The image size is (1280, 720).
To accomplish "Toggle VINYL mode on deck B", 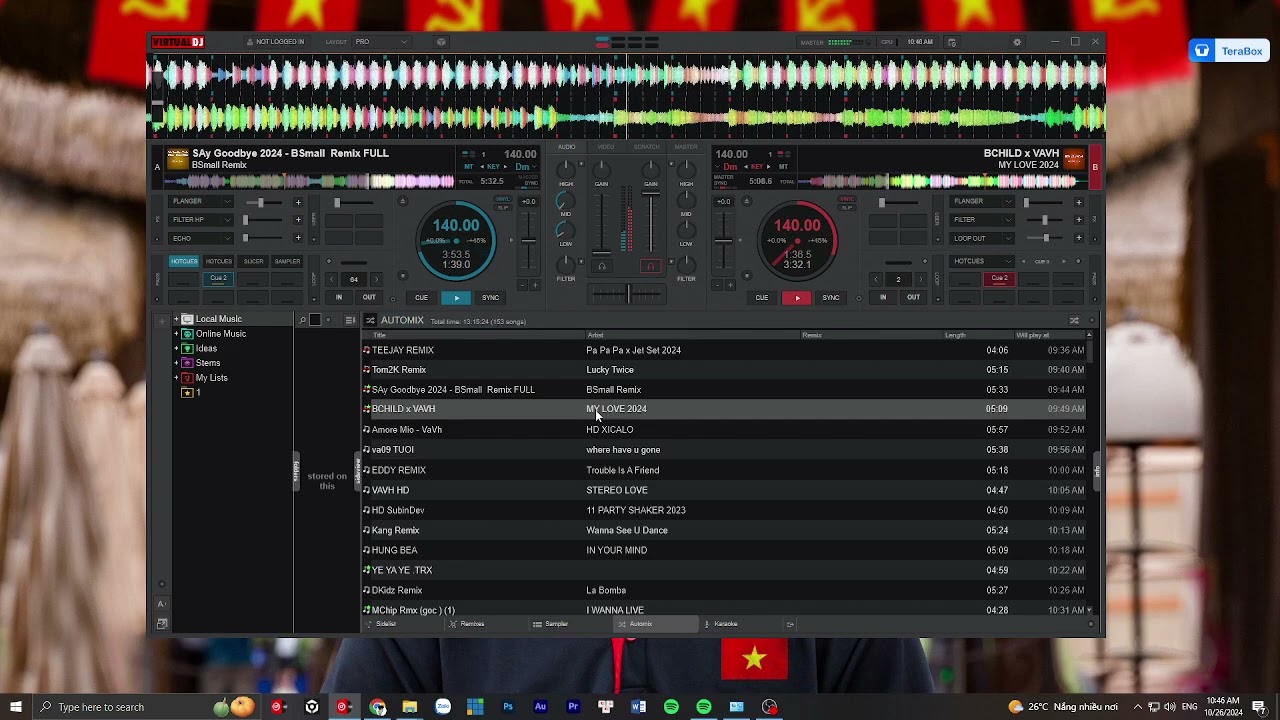I will click(x=847, y=199).
